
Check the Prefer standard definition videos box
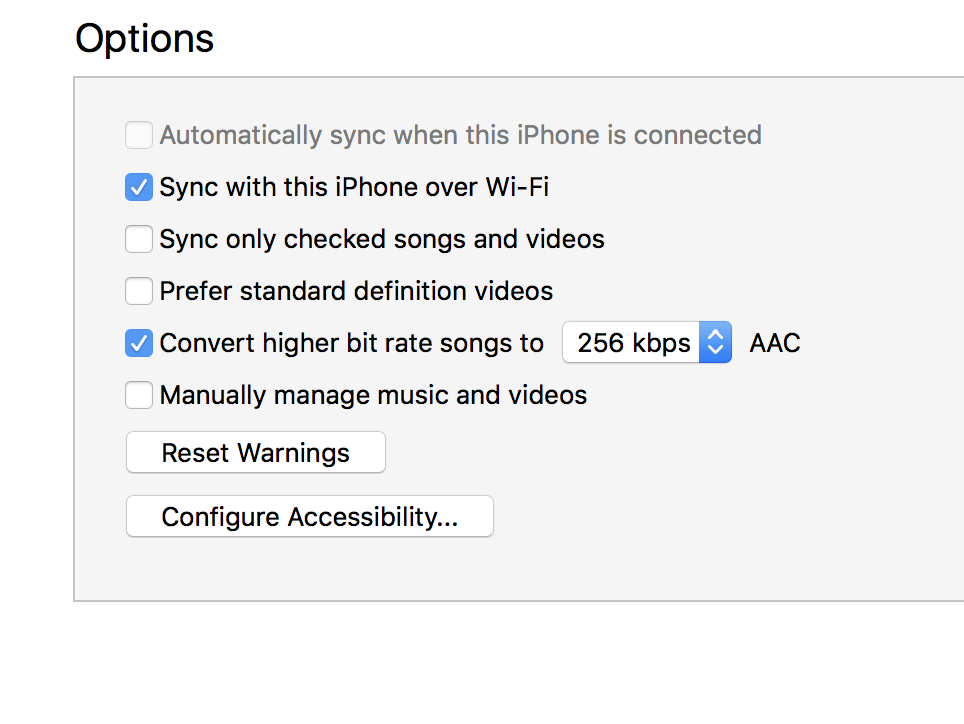pos(138,291)
